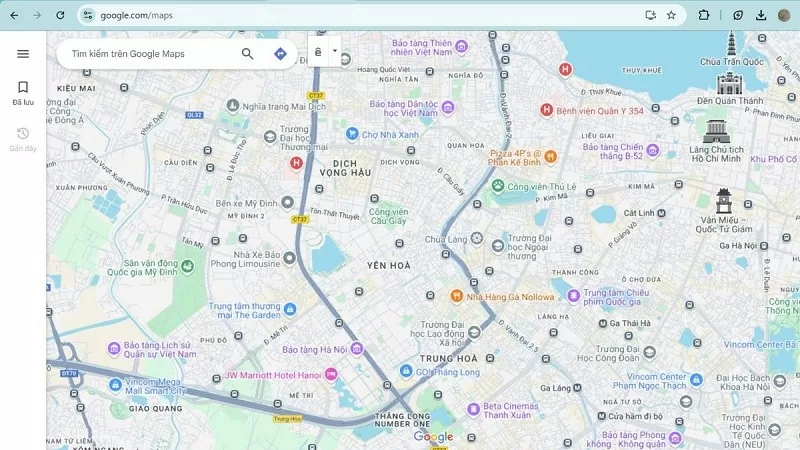Viewport: 800px width, 450px height.
Task: Select the Công viên Thủ Lệ park pin
Action: click(x=497, y=186)
